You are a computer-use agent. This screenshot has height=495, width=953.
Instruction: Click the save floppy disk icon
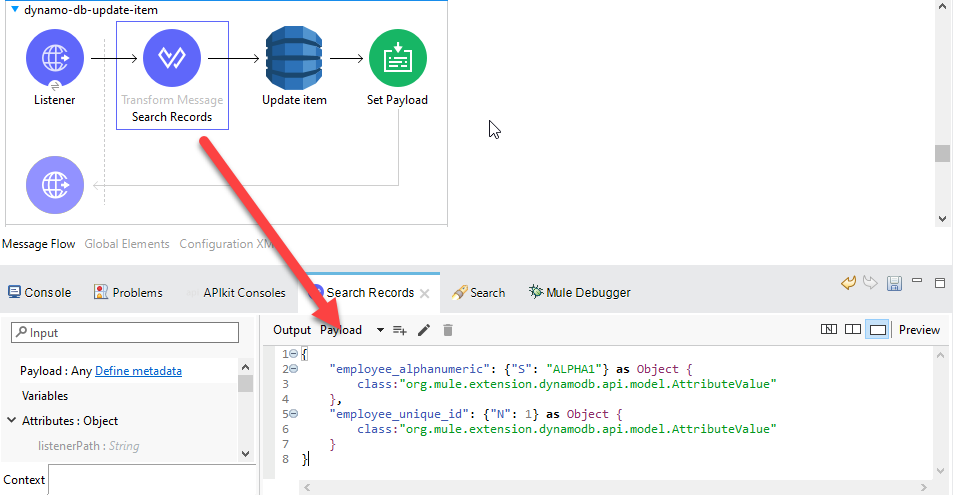tap(895, 284)
